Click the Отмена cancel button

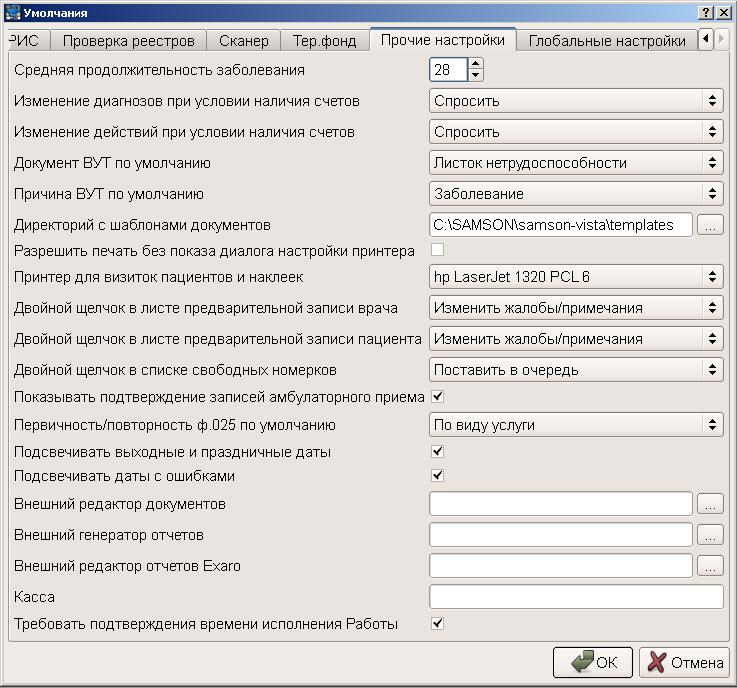tap(685, 662)
